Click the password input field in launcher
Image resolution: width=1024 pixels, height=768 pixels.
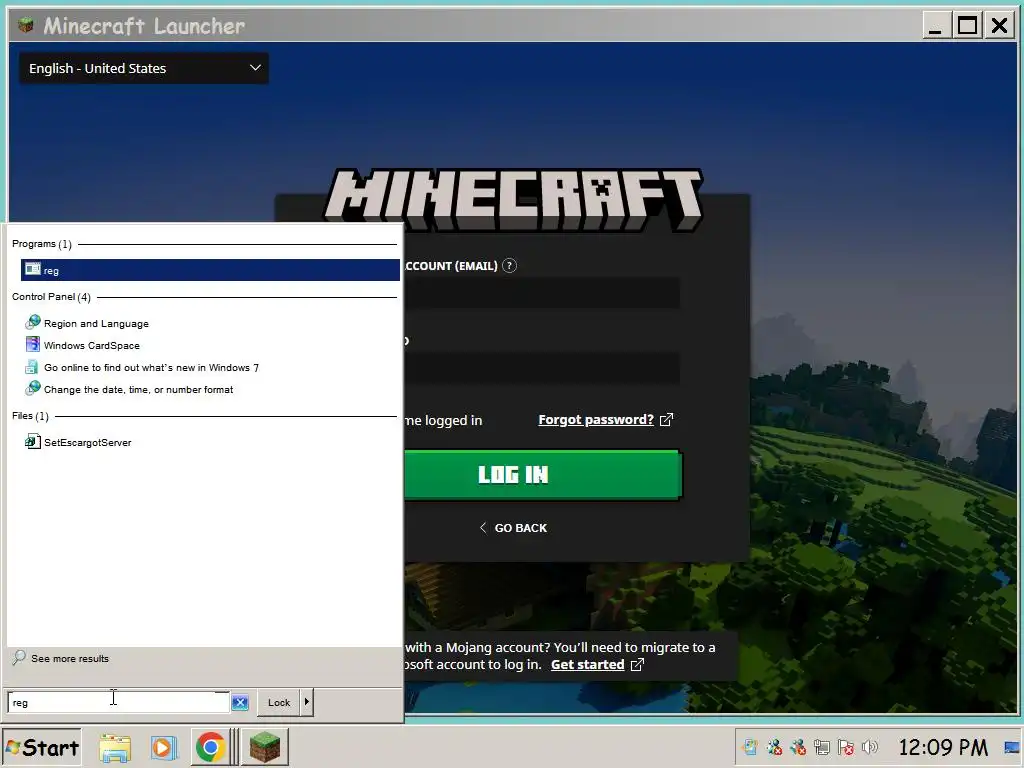coord(542,368)
